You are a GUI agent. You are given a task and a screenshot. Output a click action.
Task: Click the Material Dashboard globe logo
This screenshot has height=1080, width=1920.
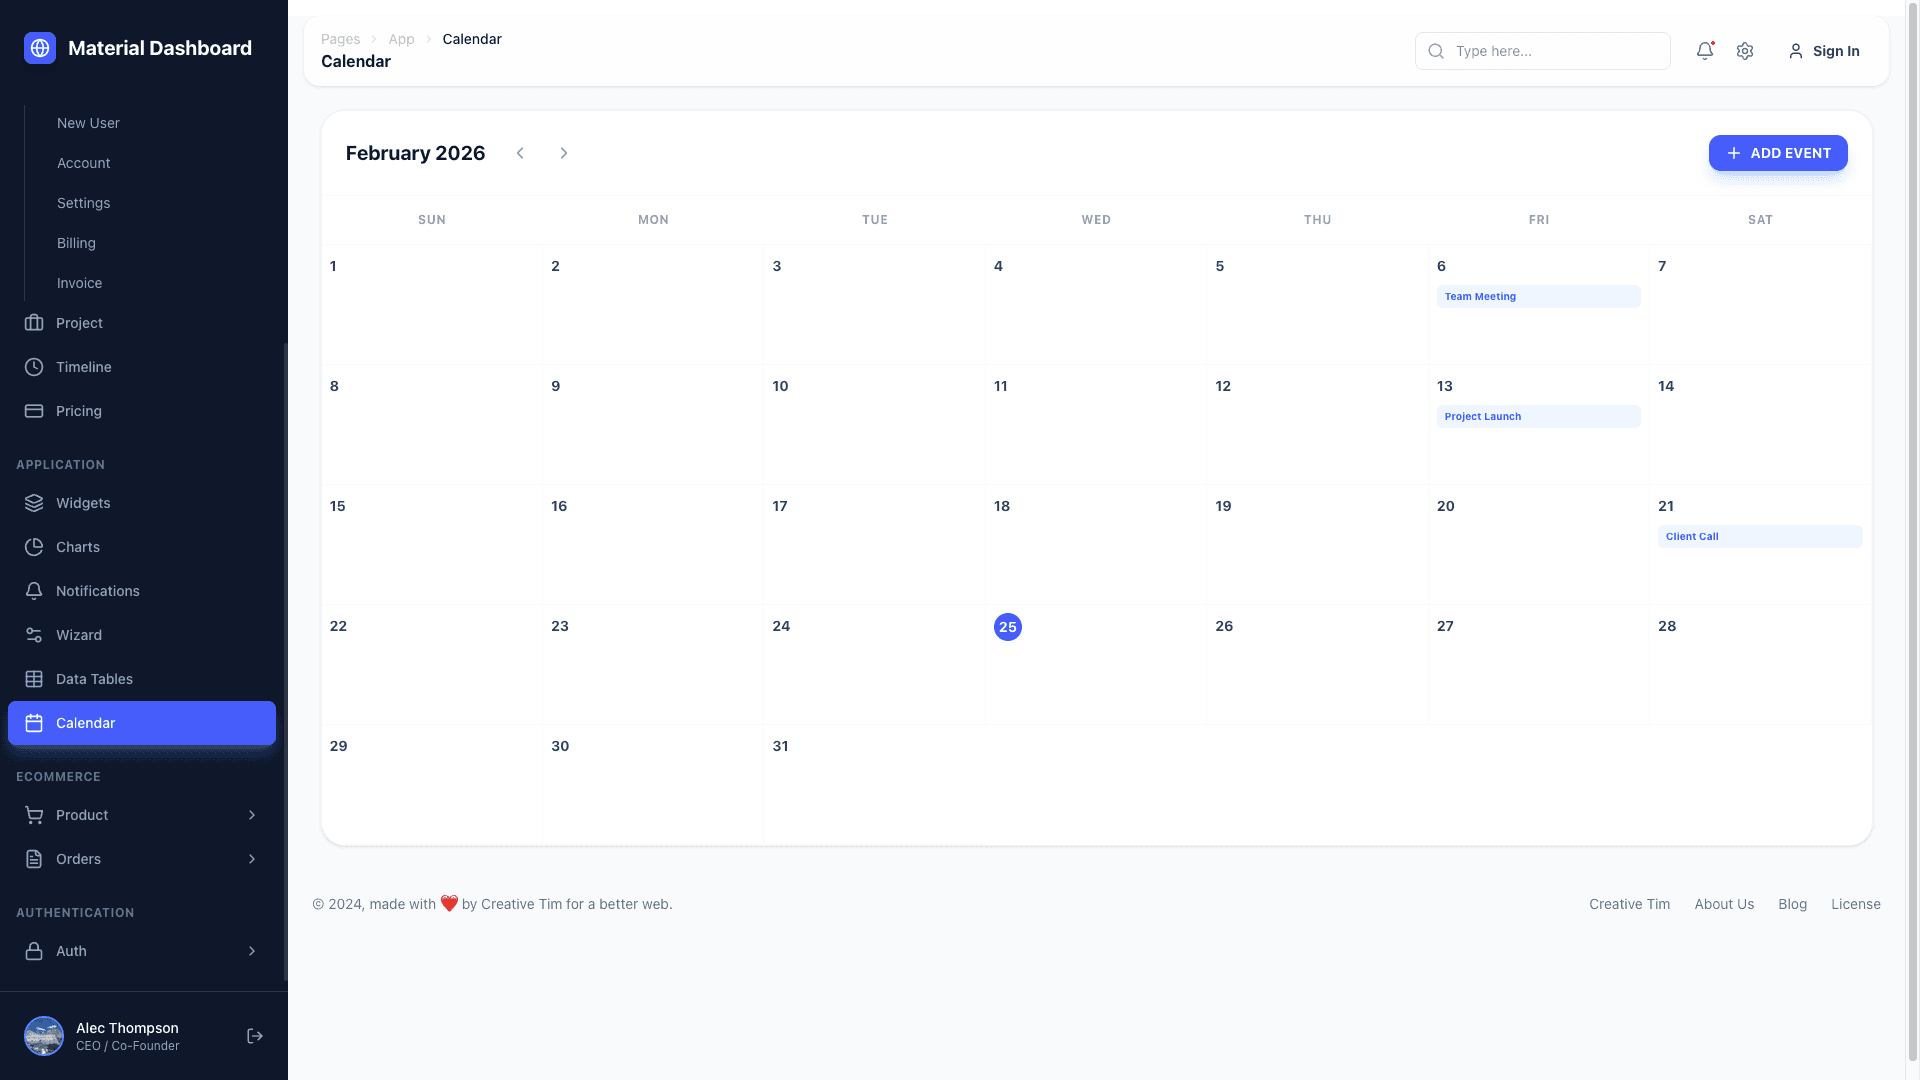39,47
